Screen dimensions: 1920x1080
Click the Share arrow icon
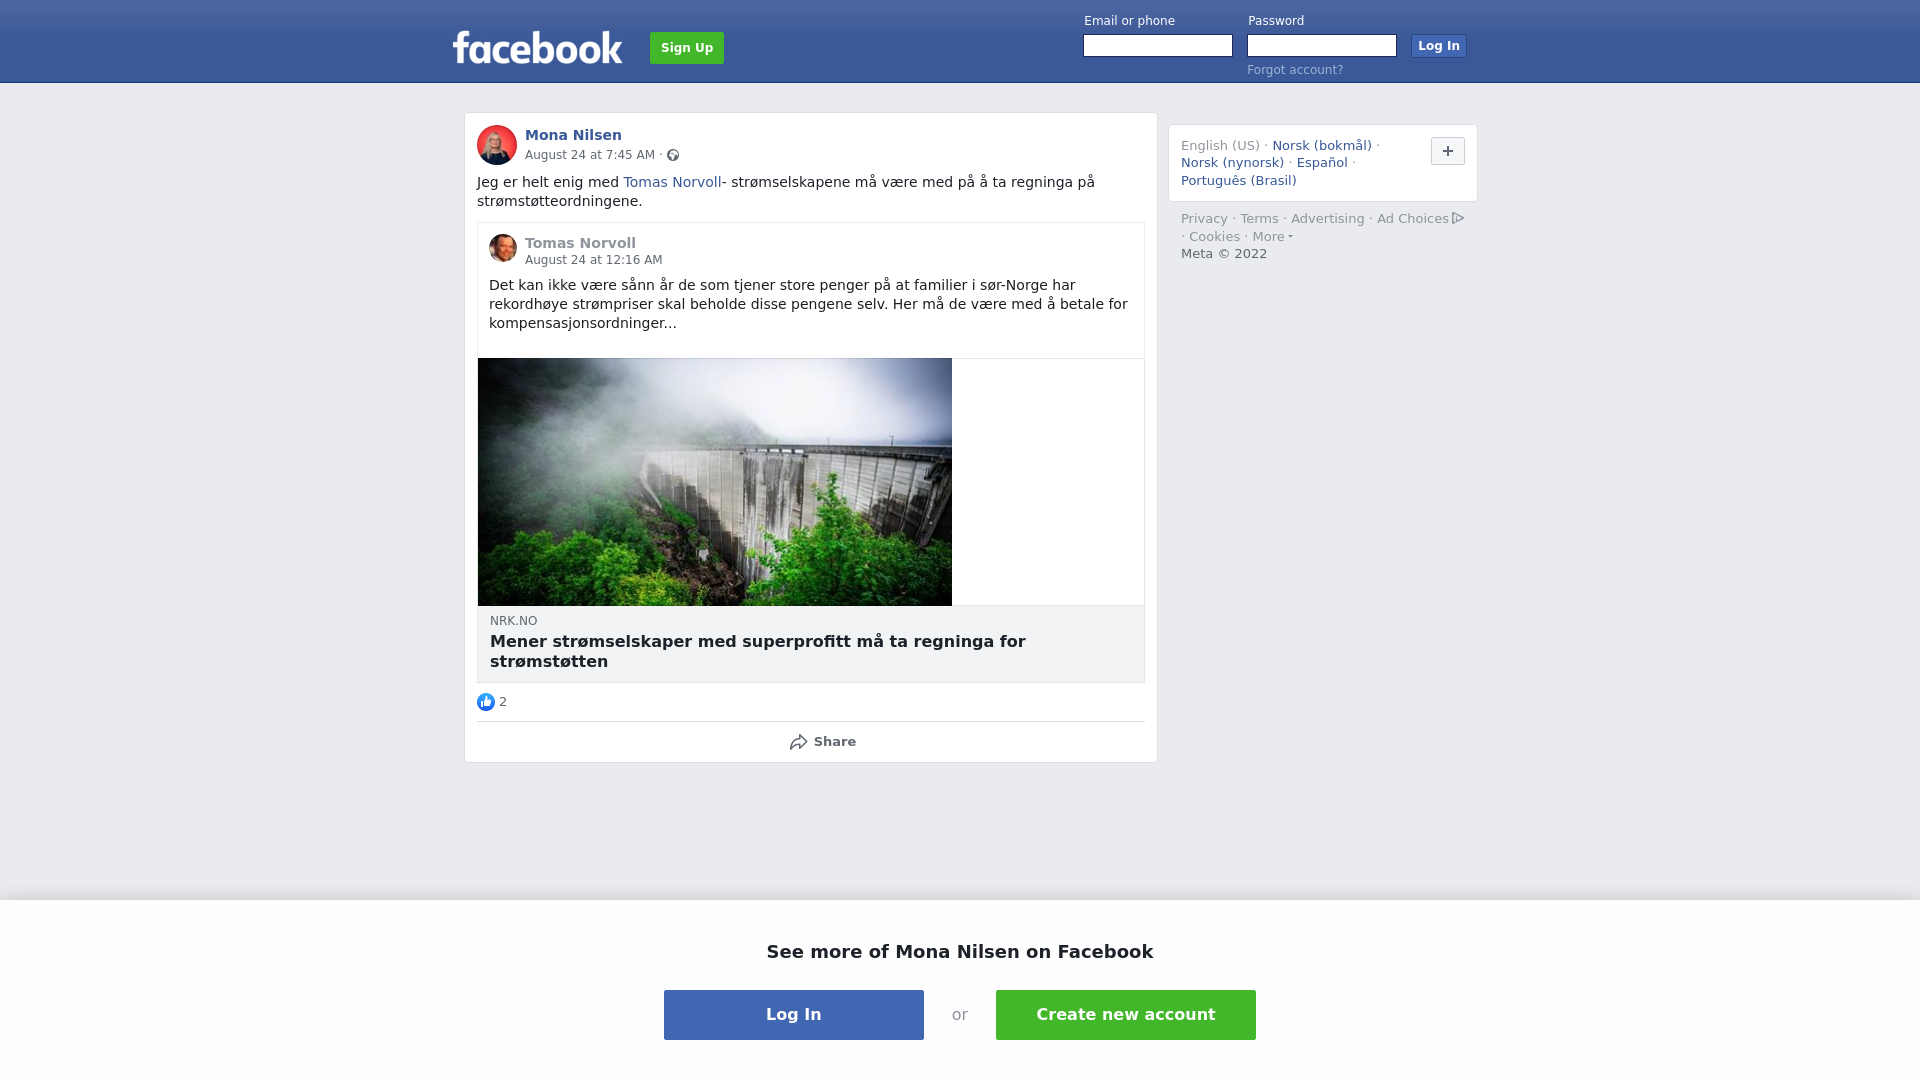tap(798, 742)
